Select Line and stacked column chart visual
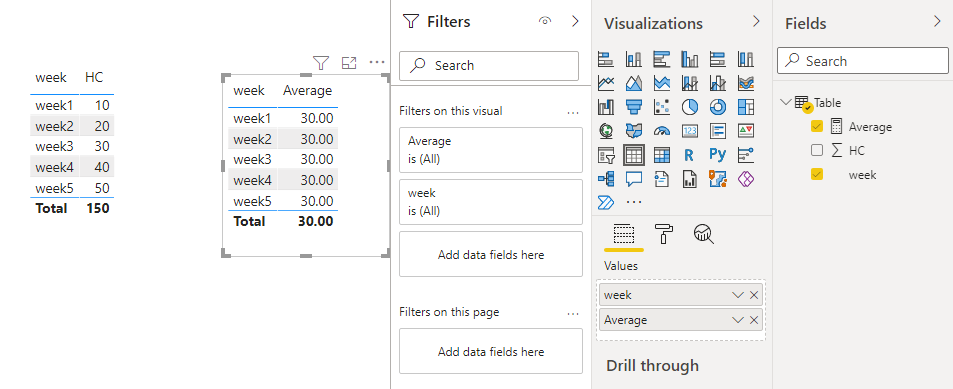Screen dimensions: 953x389 [x=689, y=83]
